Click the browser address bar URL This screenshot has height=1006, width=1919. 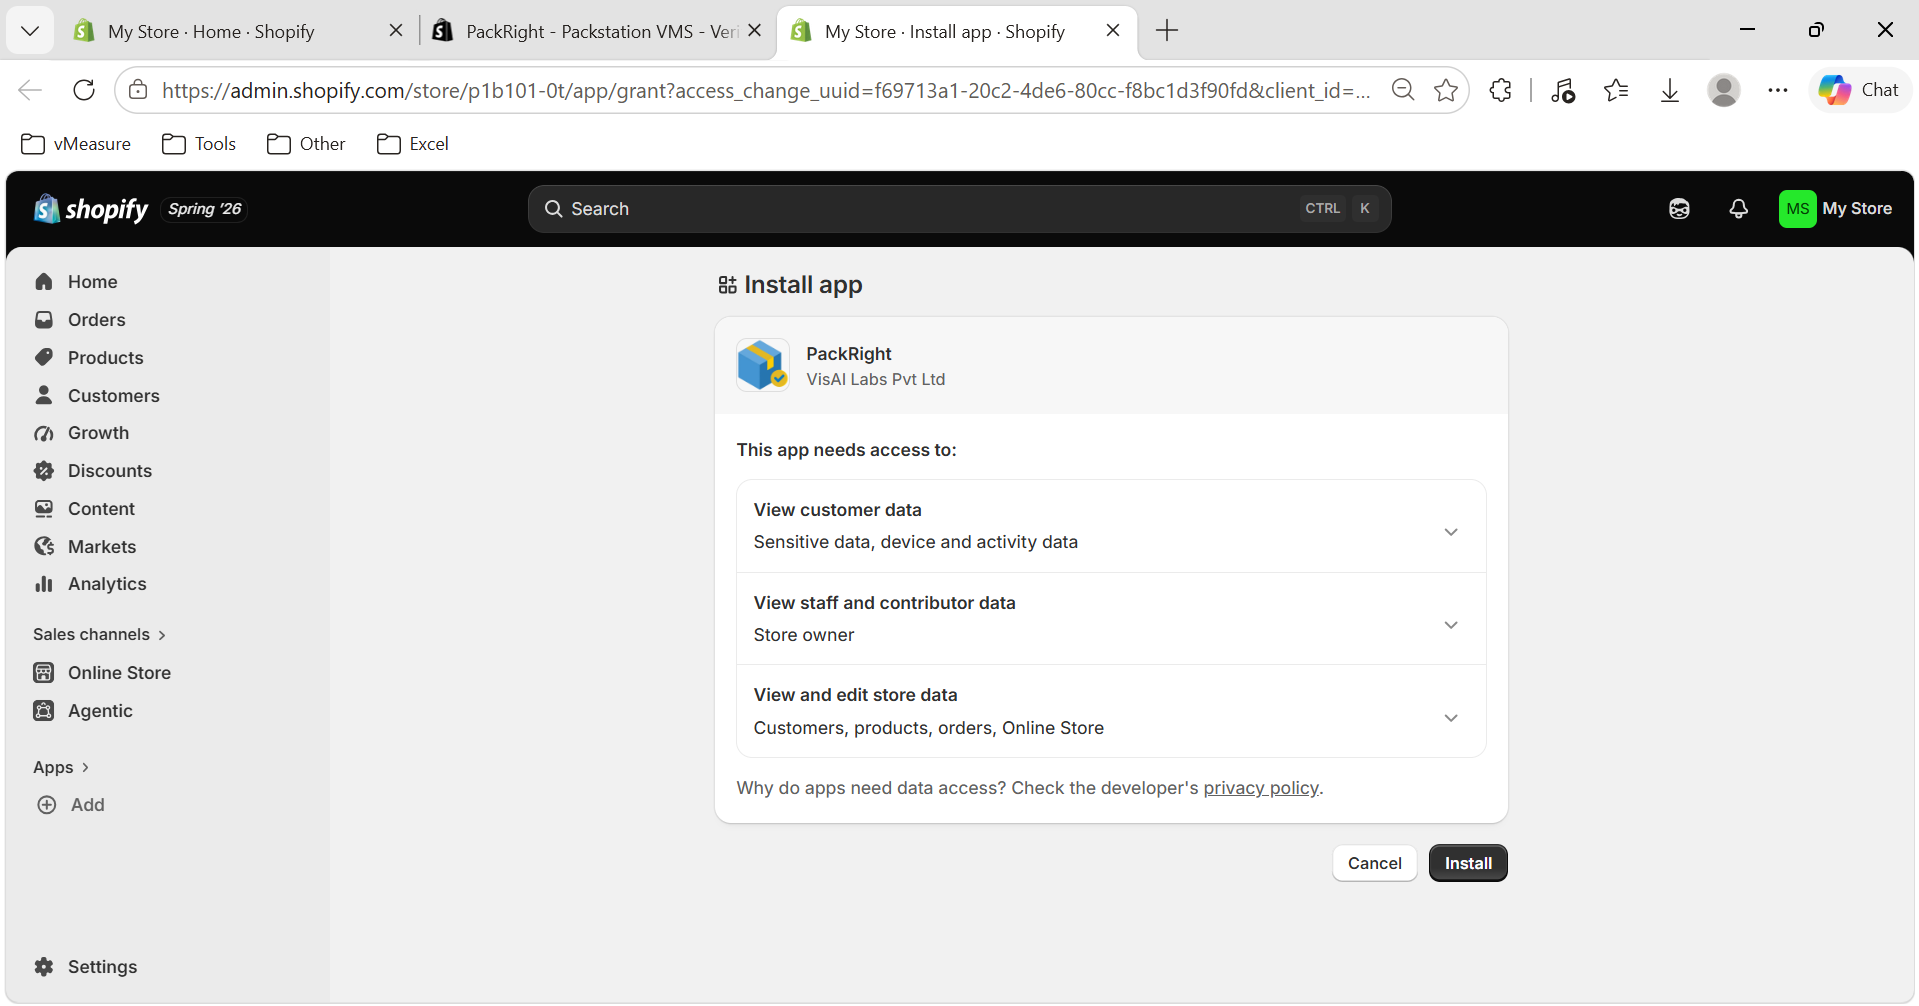point(766,91)
